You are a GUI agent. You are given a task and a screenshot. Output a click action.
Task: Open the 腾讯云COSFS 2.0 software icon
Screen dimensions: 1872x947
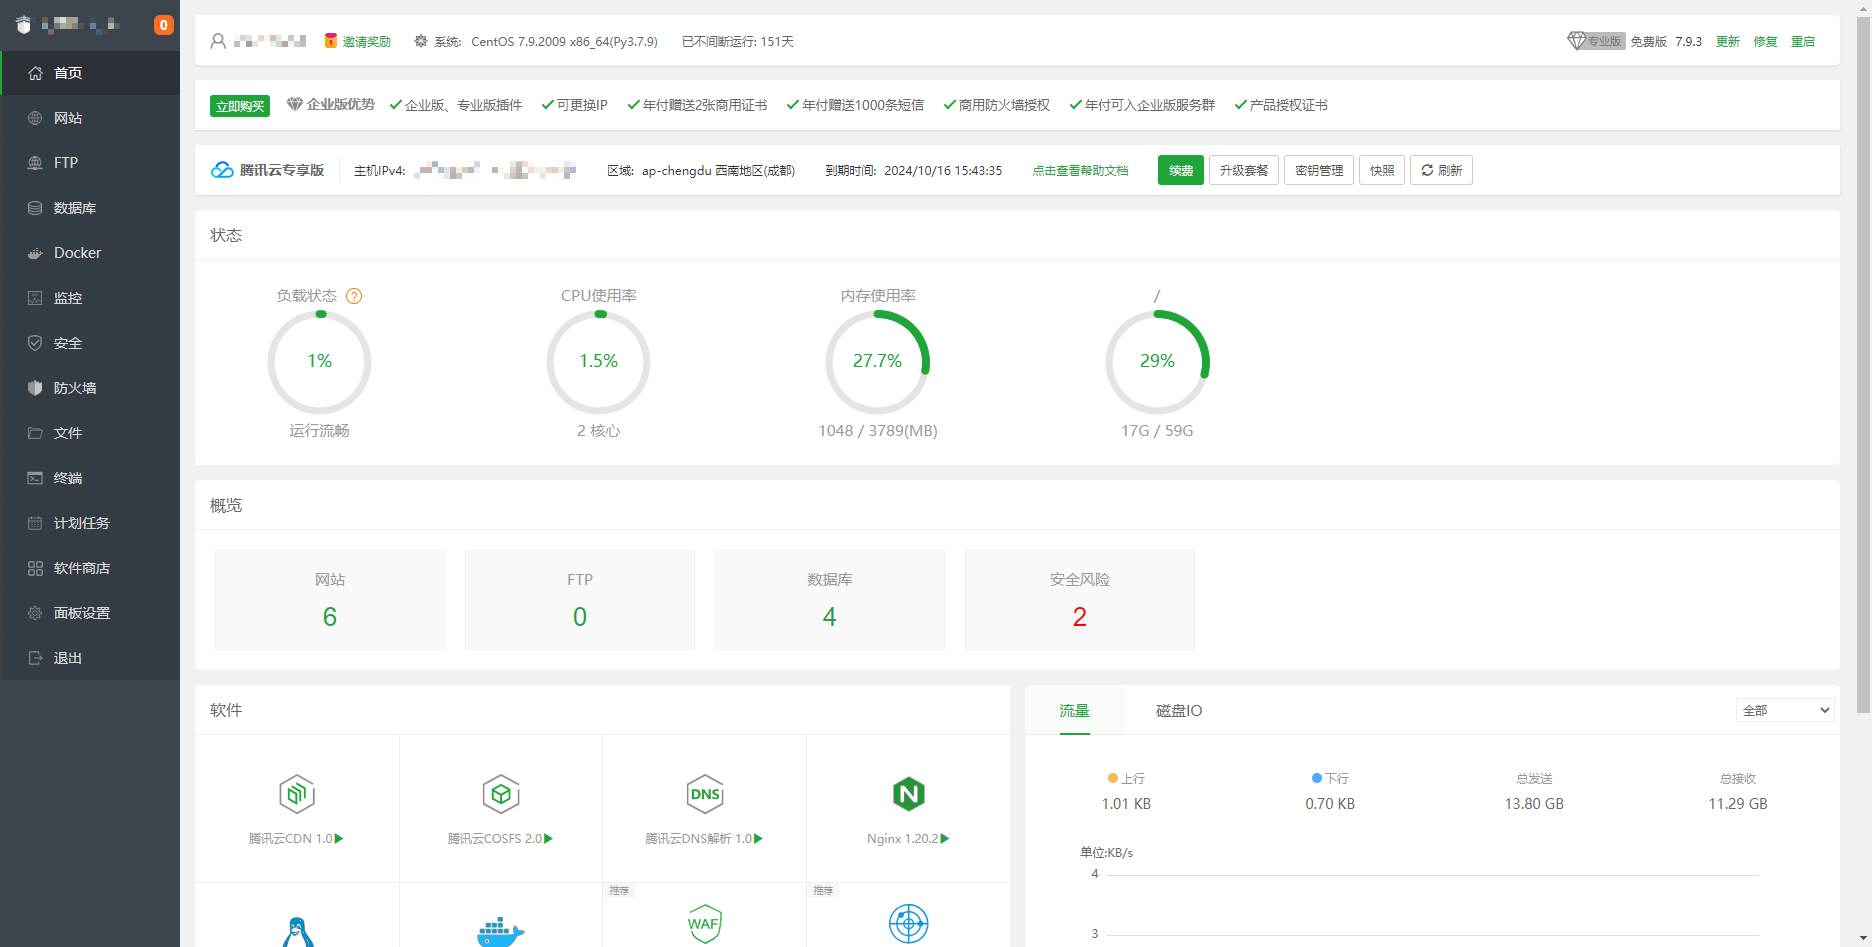pyautogui.click(x=501, y=794)
